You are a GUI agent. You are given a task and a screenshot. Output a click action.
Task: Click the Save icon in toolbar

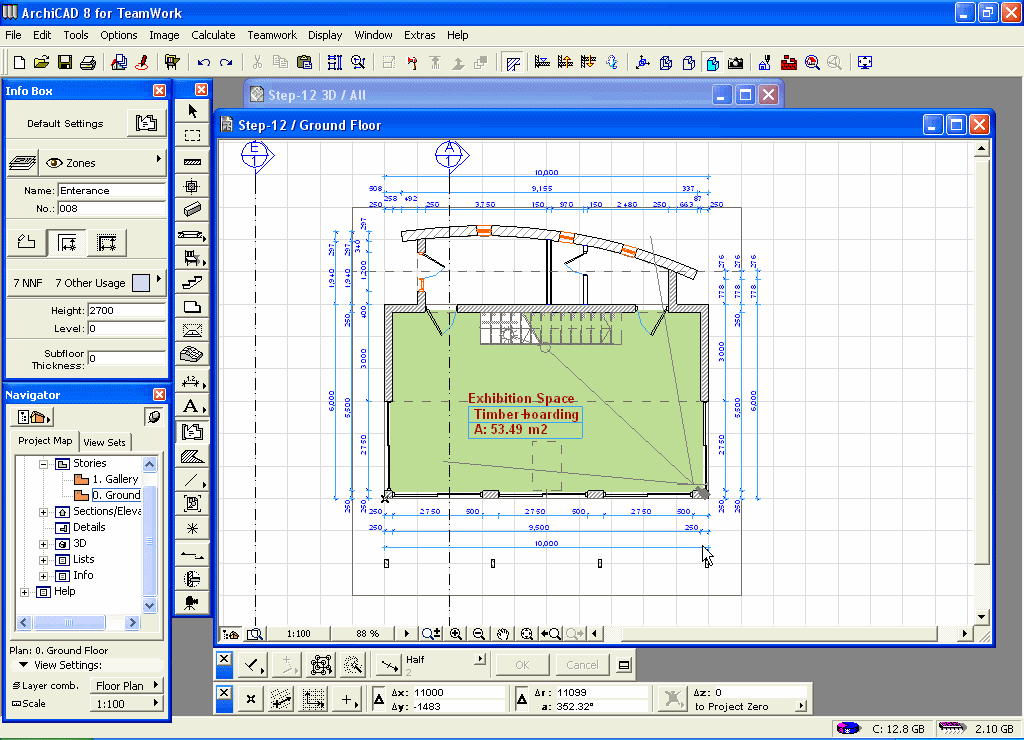click(x=64, y=63)
